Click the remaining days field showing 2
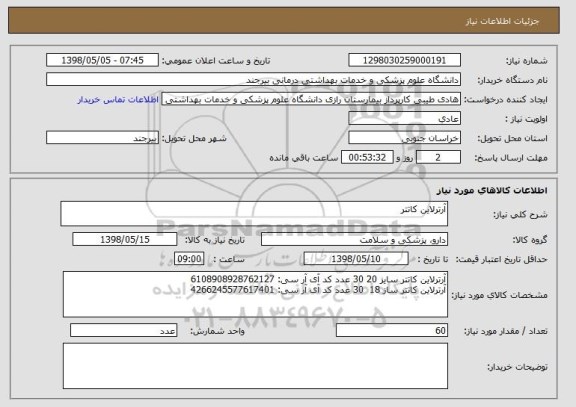 tap(438, 158)
